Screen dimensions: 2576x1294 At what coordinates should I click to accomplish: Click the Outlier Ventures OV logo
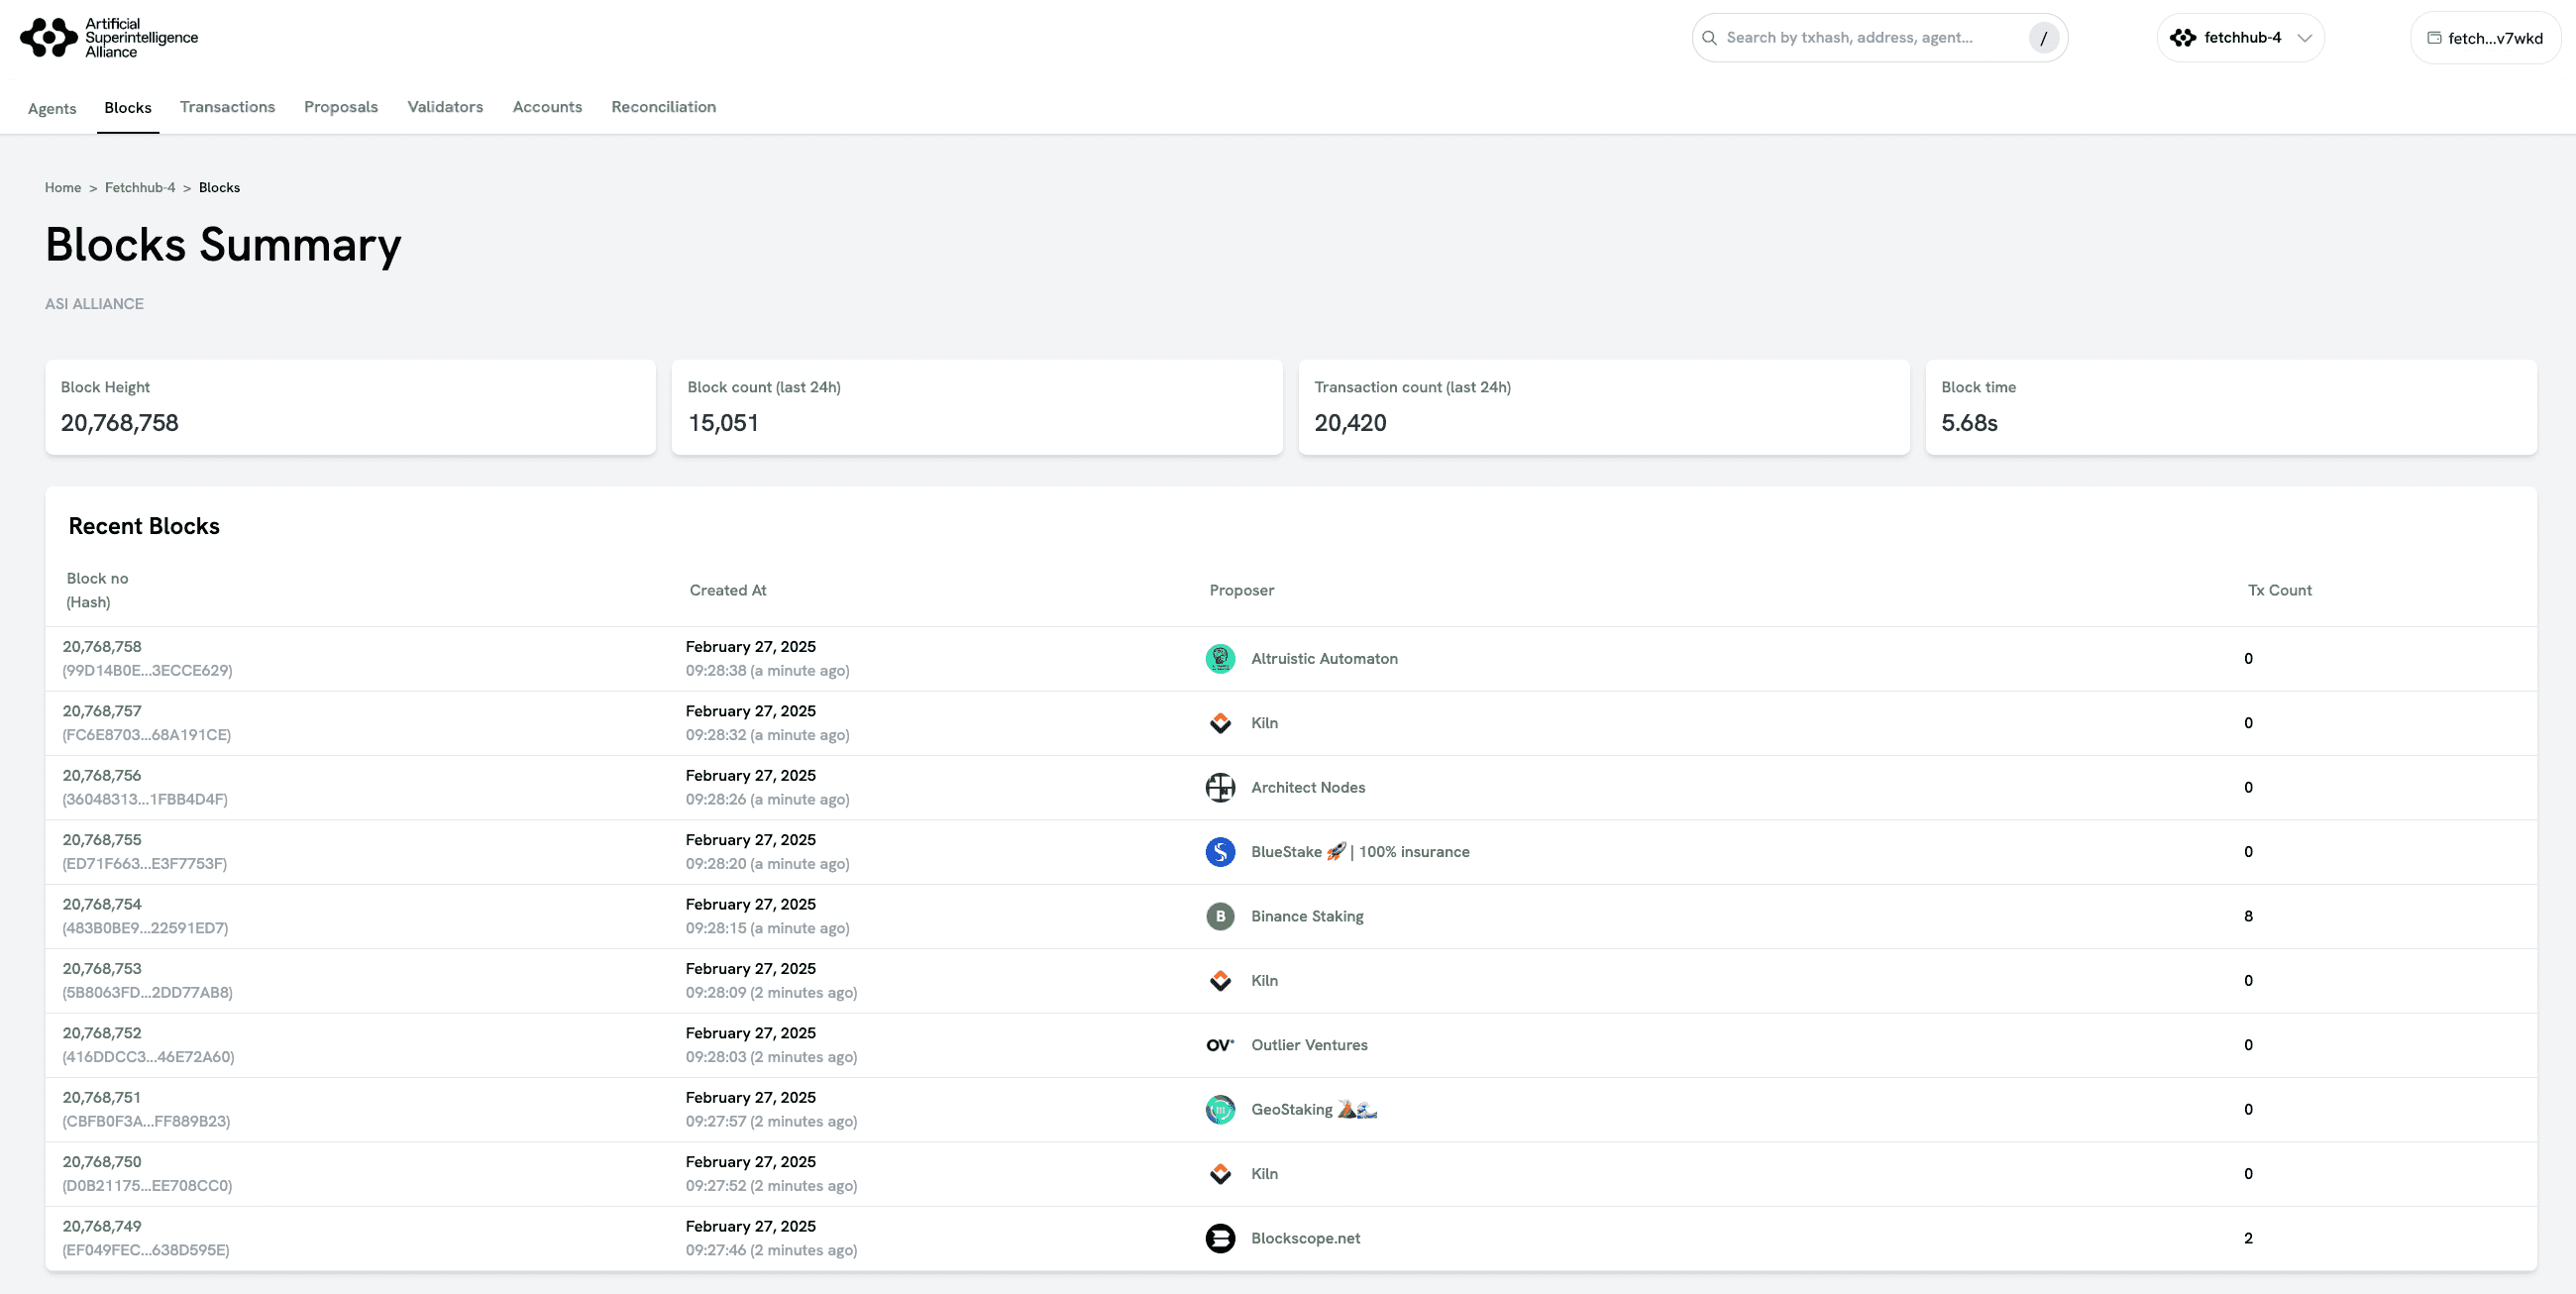tap(1220, 1045)
